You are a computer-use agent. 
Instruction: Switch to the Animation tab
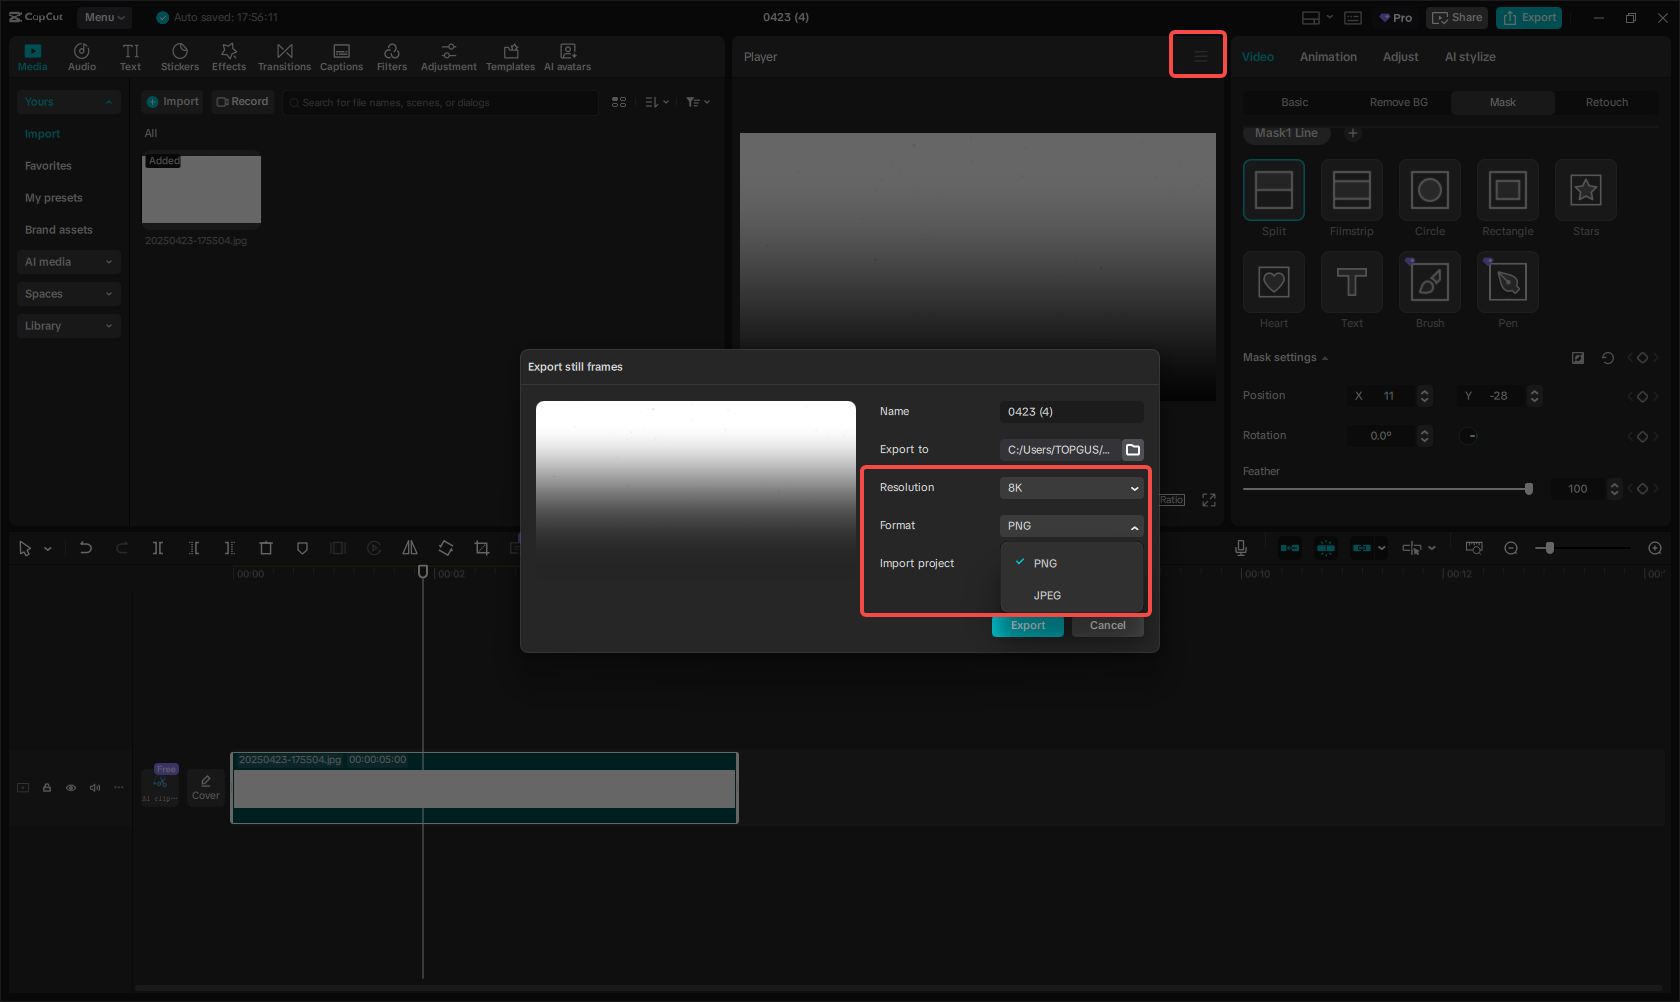(1328, 57)
